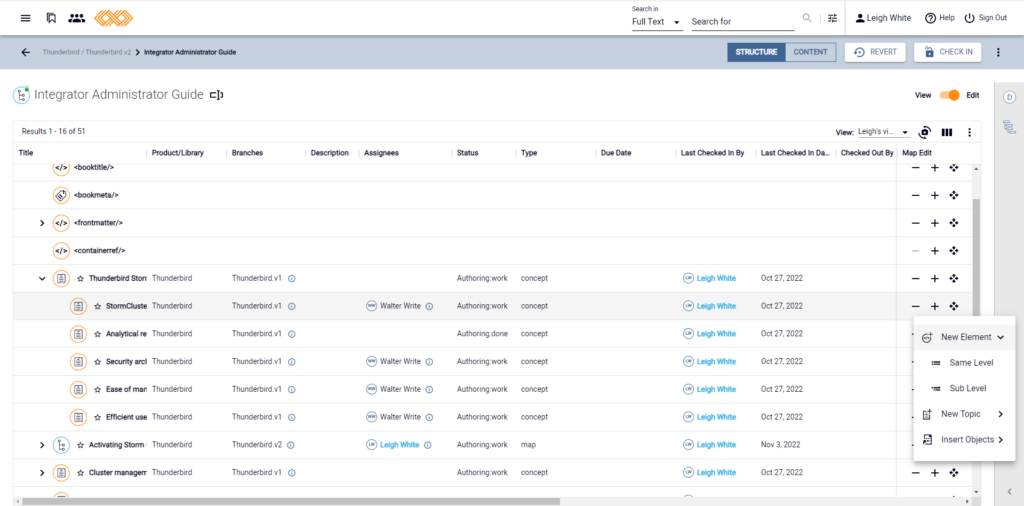1024x506 pixels.
Task: Open the Insert Objects submenu
Action: pyautogui.click(x=965, y=439)
